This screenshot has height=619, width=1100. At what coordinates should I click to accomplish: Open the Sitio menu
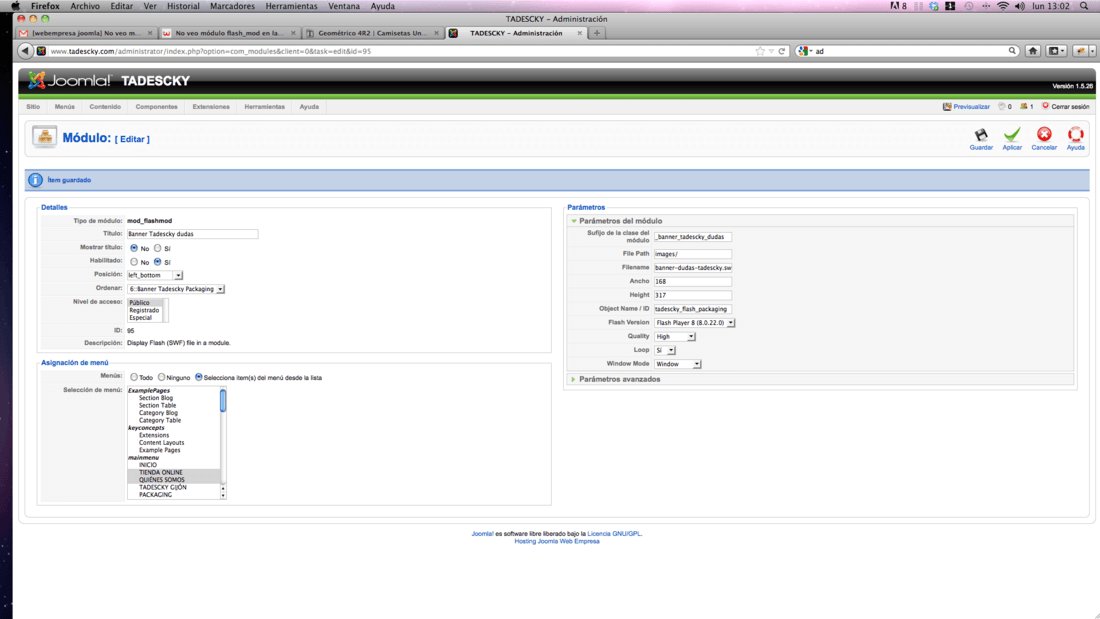(33, 107)
